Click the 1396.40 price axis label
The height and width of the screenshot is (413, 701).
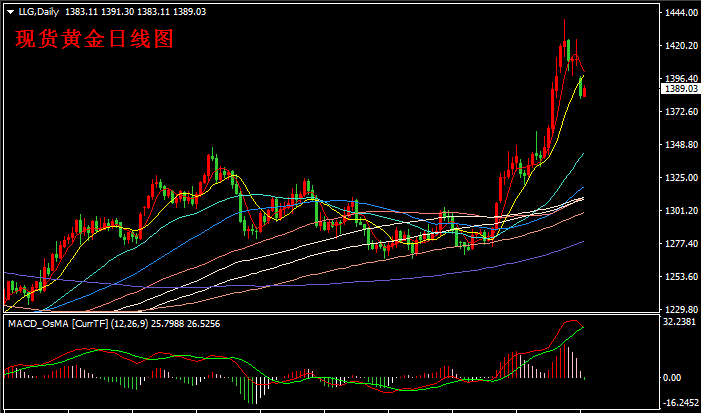[x=681, y=78]
